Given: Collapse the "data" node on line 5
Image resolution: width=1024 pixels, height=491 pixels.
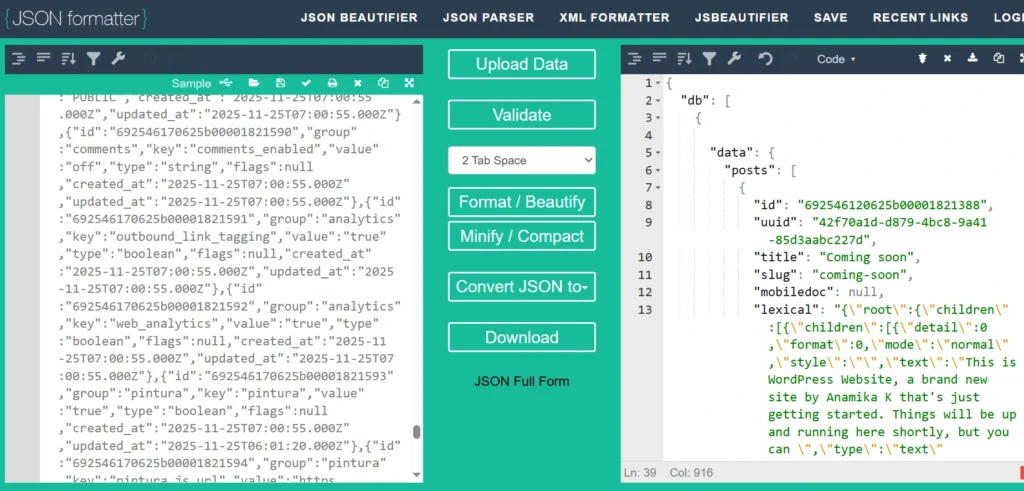Looking at the screenshot, I should (x=656, y=152).
